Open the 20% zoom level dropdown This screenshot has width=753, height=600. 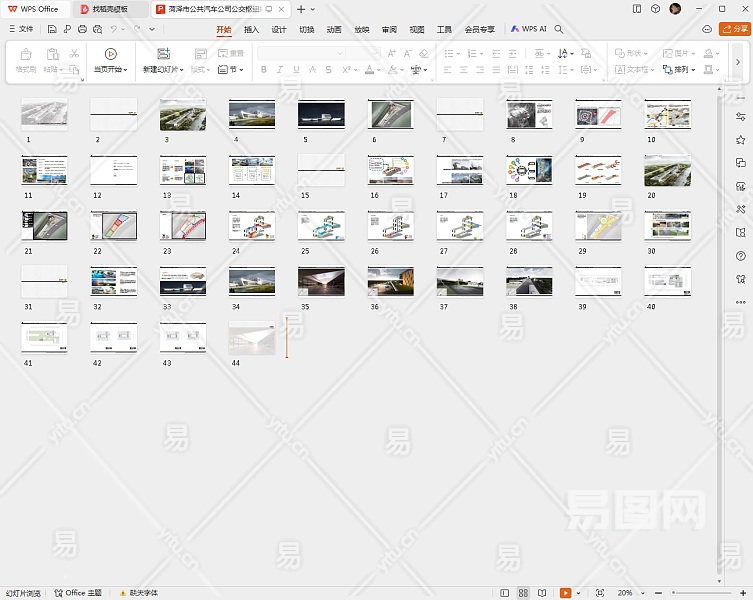click(629, 593)
